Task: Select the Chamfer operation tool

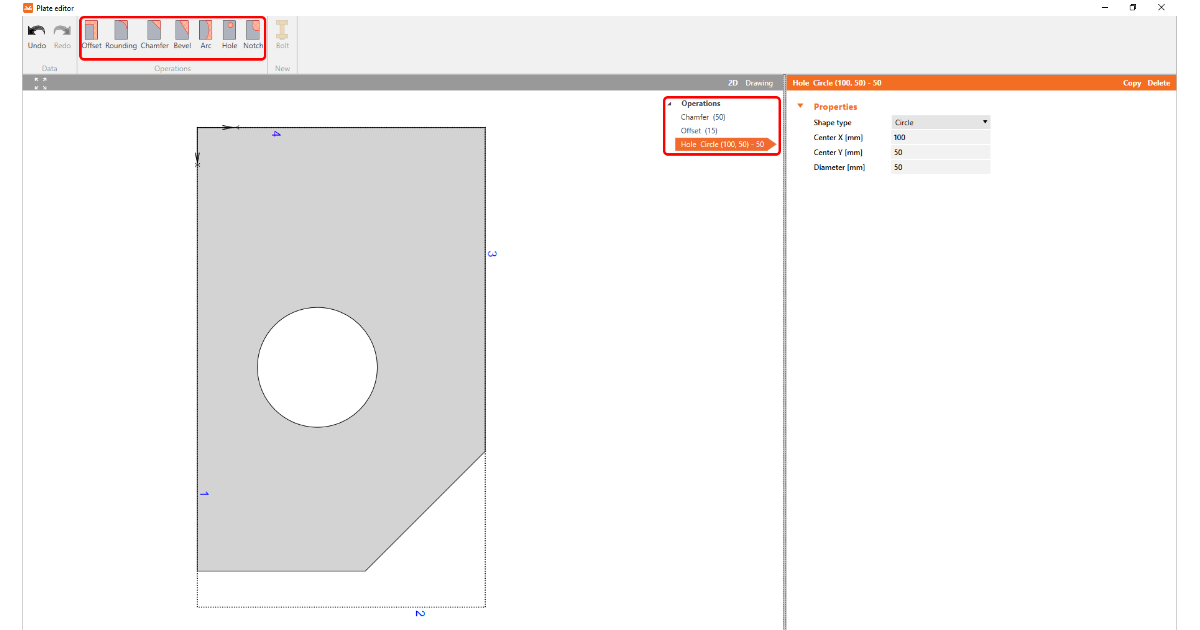Action: point(154,31)
